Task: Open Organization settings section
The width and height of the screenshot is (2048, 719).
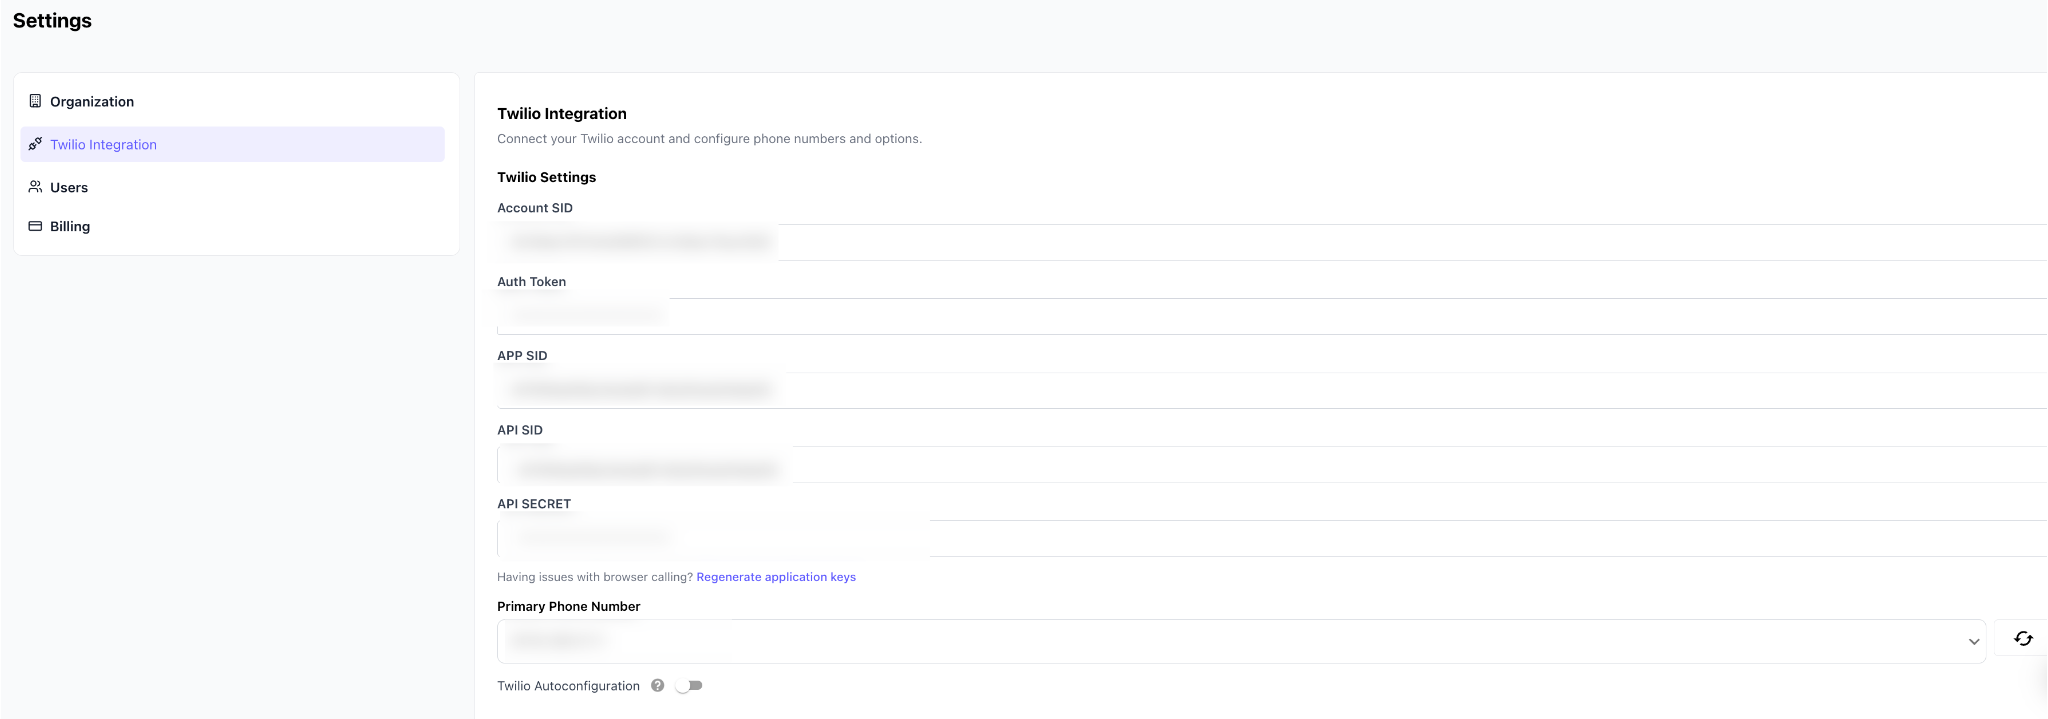Action: pyautogui.click(x=232, y=101)
